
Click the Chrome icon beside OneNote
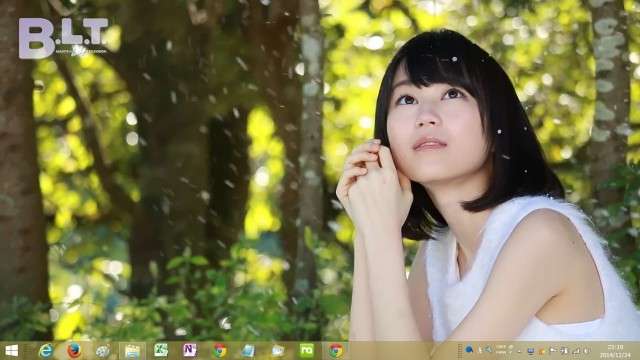coord(219,351)
